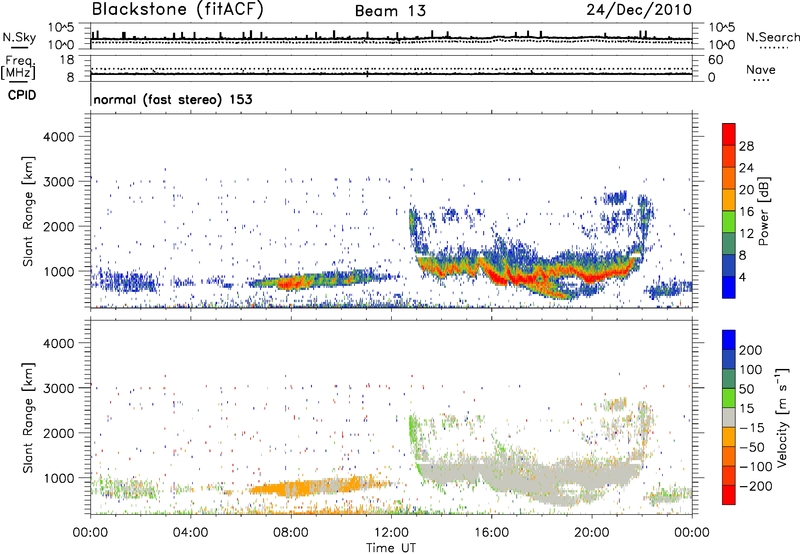Click the "CPID" label
Screen dimensions: 800x554
(x=22, y=95)
